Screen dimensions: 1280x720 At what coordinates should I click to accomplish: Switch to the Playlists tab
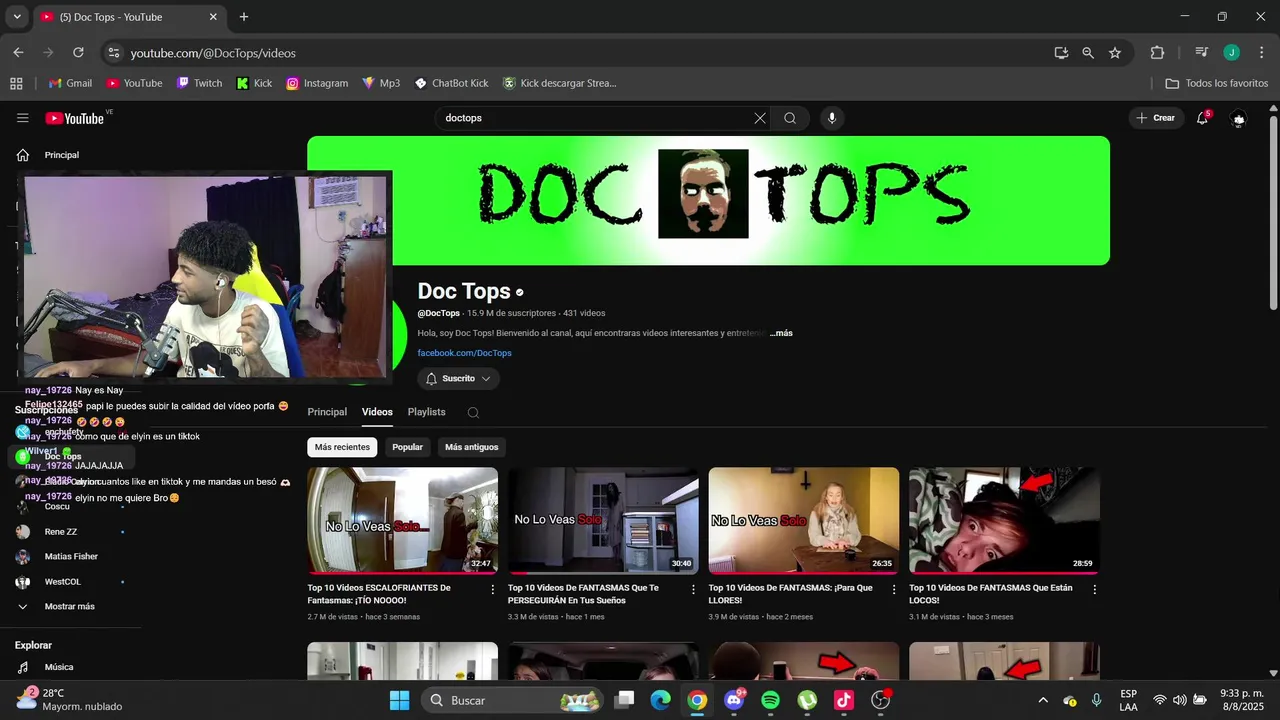[426, 412]
